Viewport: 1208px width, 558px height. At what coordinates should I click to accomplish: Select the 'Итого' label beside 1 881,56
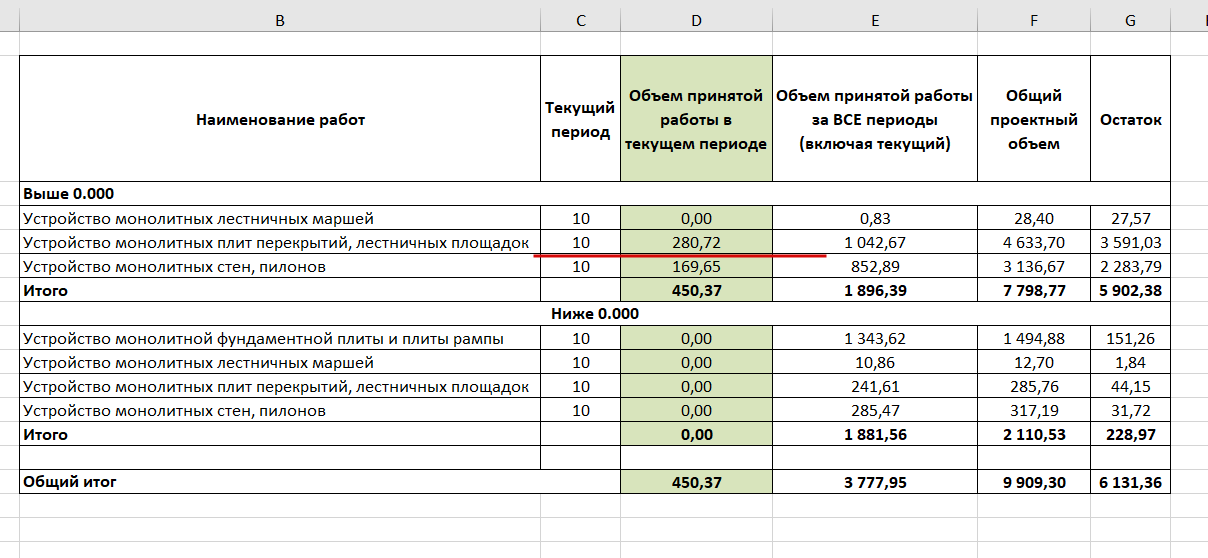280,435
